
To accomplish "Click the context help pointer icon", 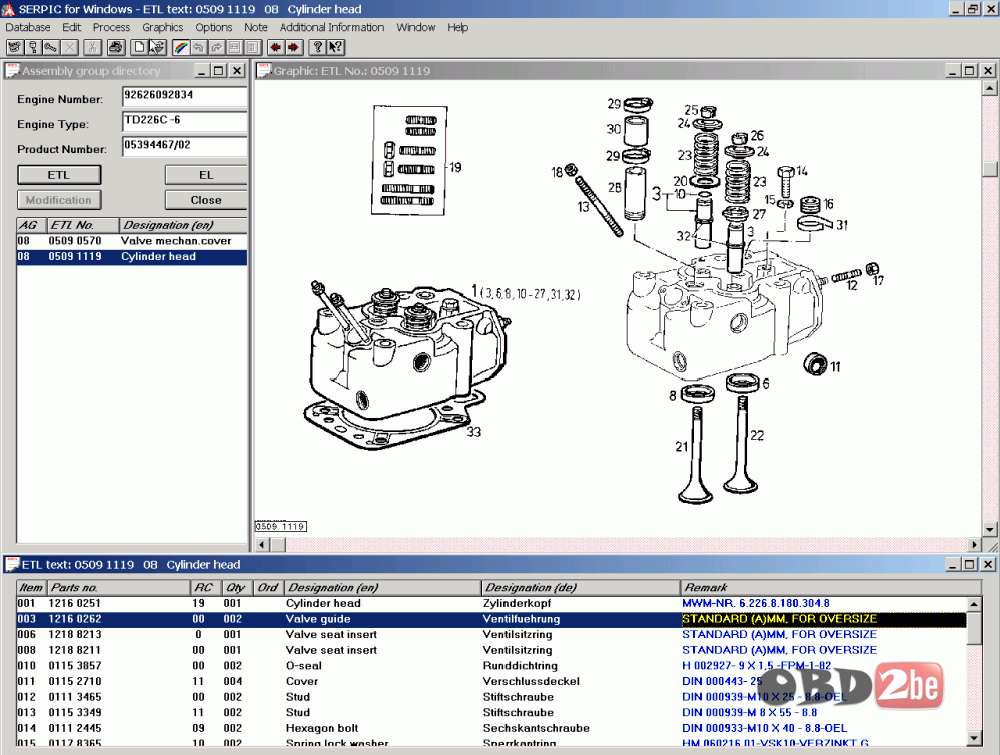I will [x=335, y=47].
